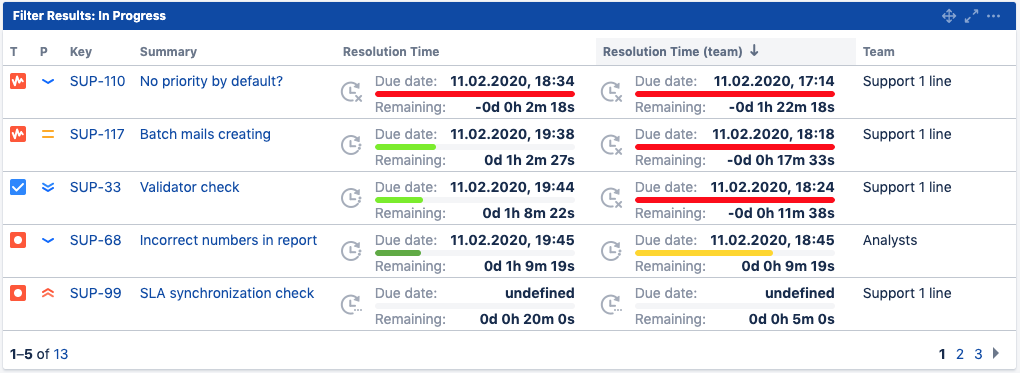The image size is (1020, 373).
Task: Click the task checkmark type icon for SUP-33
Action: 18,187
